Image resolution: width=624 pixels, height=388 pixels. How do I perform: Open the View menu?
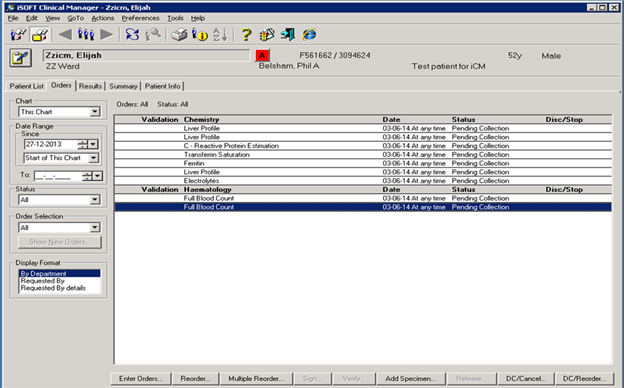(x=53, y=18)
